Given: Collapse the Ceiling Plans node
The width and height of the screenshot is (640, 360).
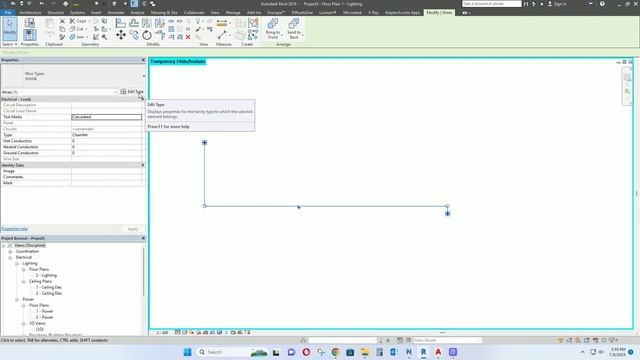Looking at the screenshot, I should point(23,282).
